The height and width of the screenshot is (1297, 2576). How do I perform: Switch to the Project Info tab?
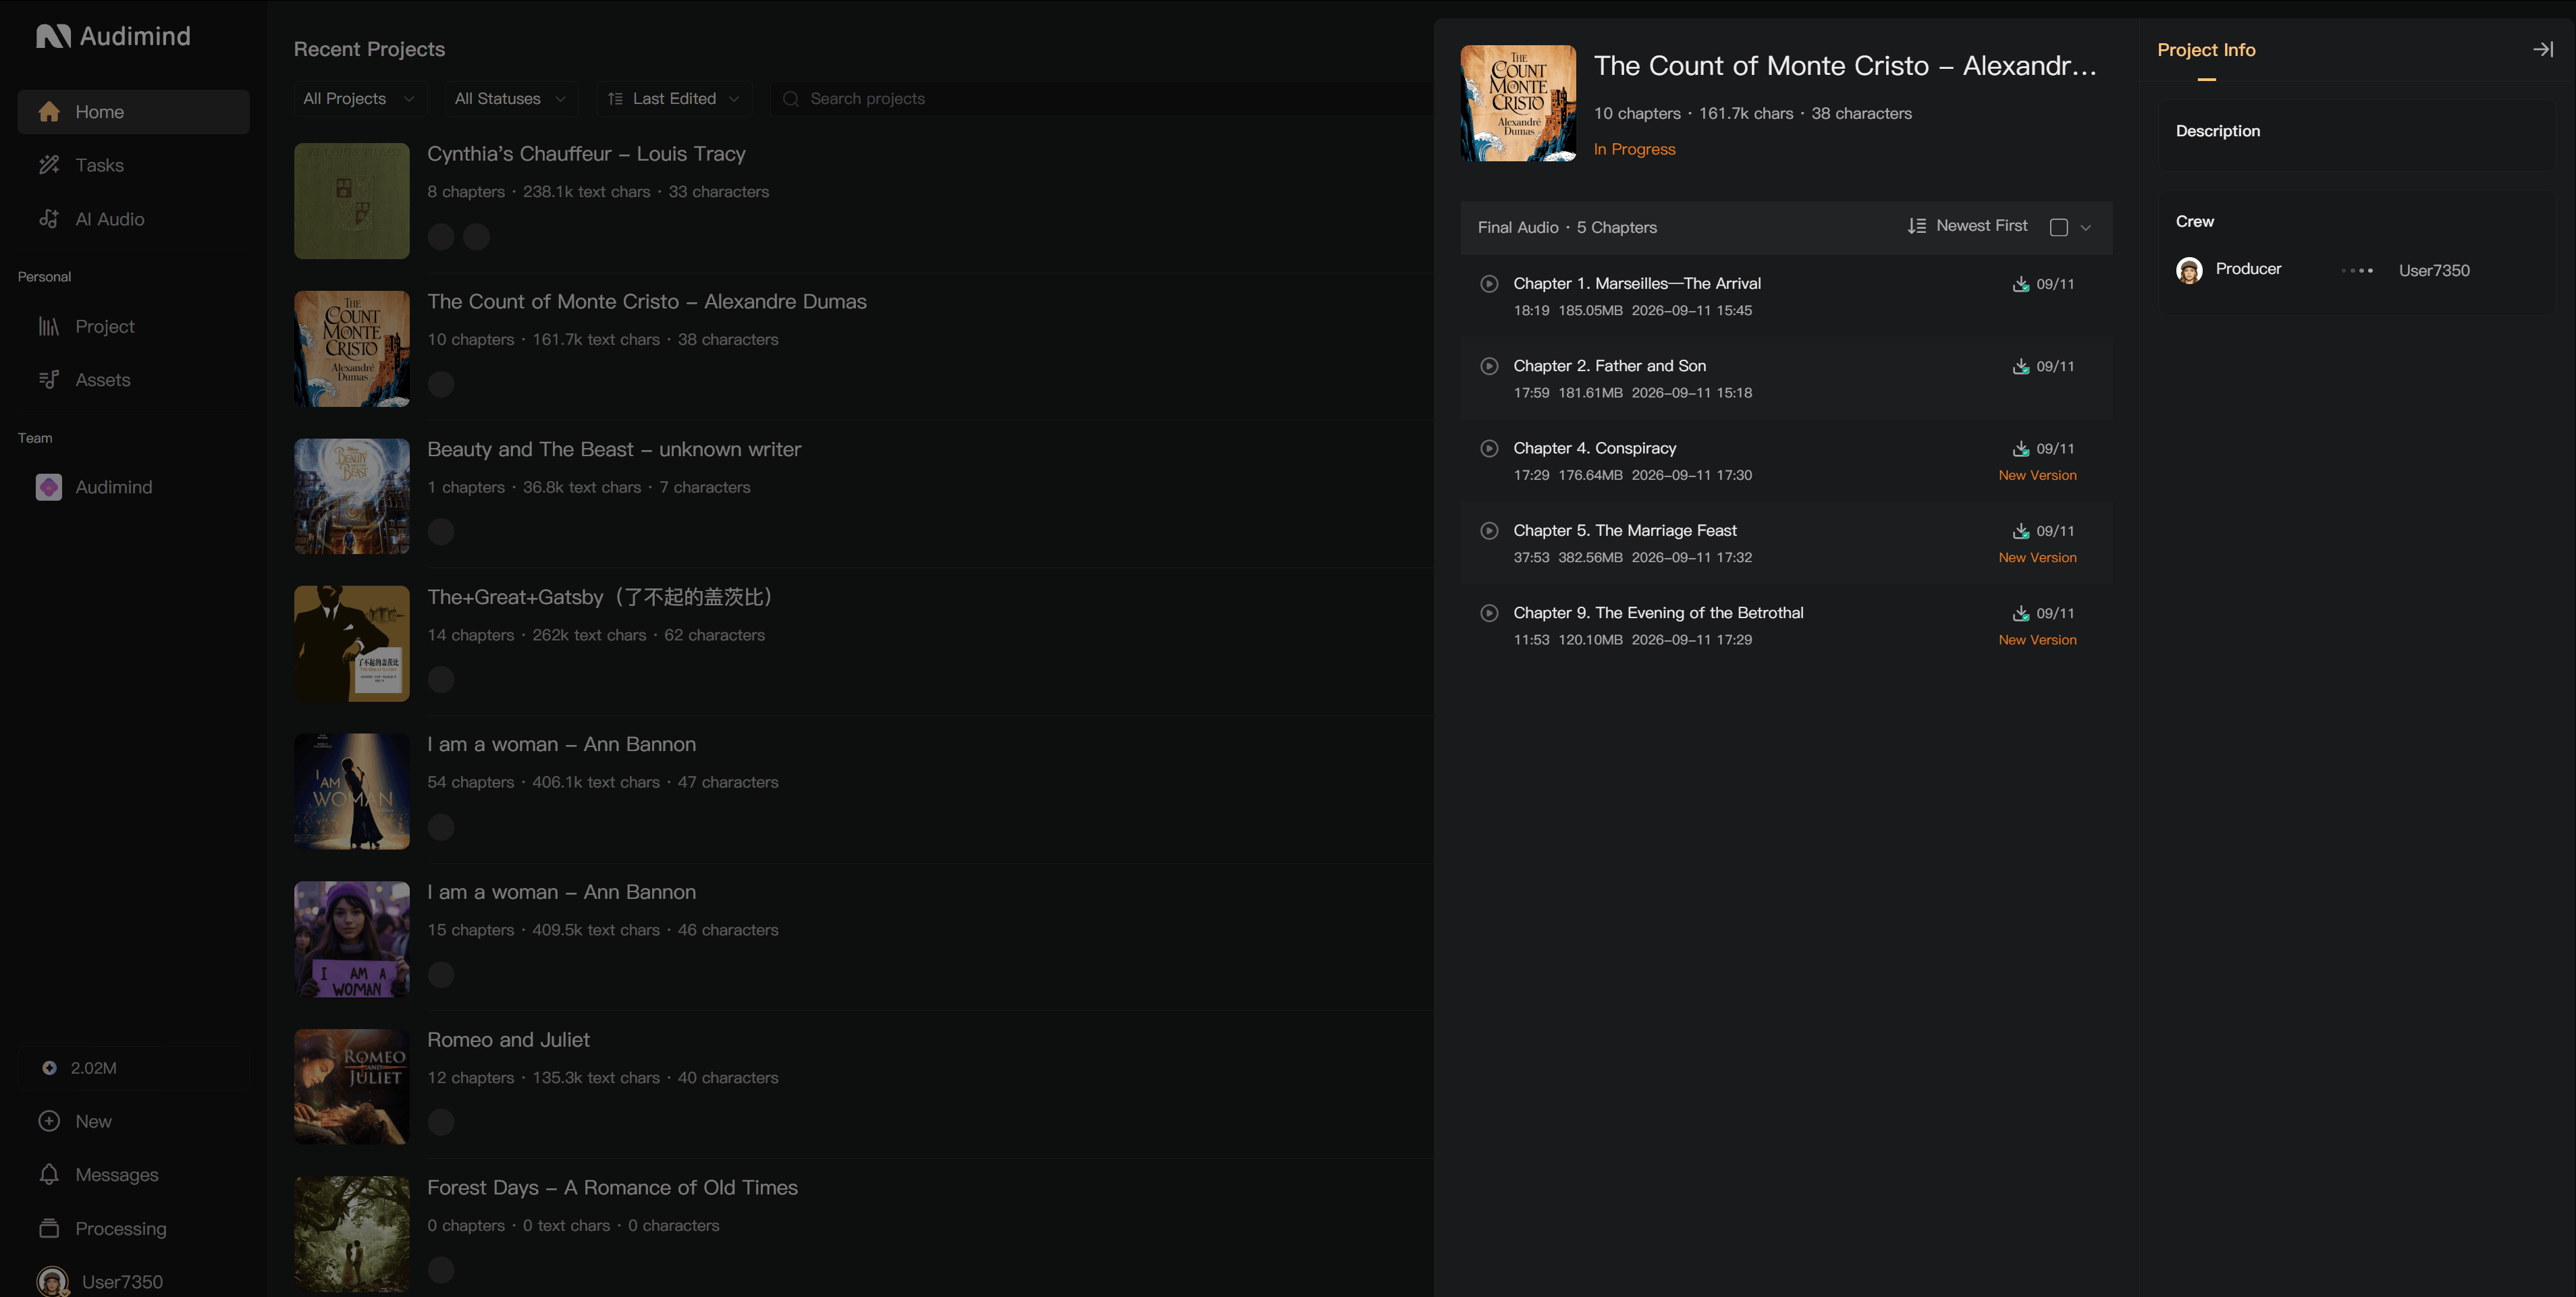(2206, 50)
